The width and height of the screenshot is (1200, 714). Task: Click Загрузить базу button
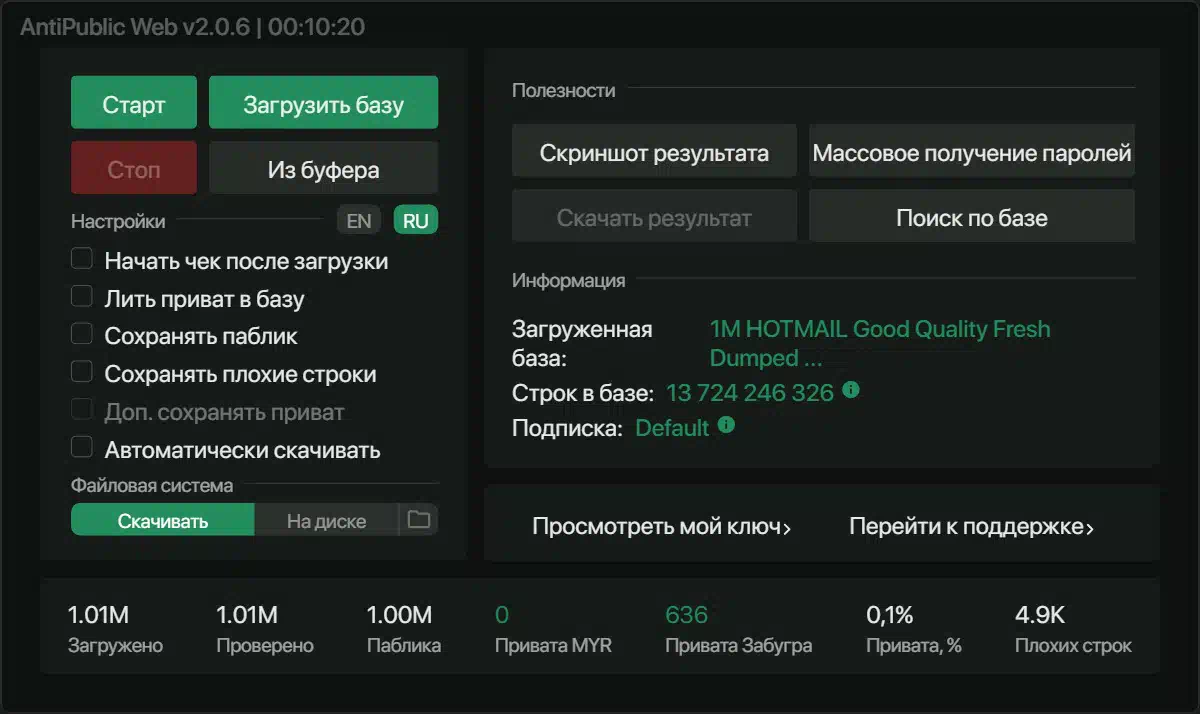(324, 103)
